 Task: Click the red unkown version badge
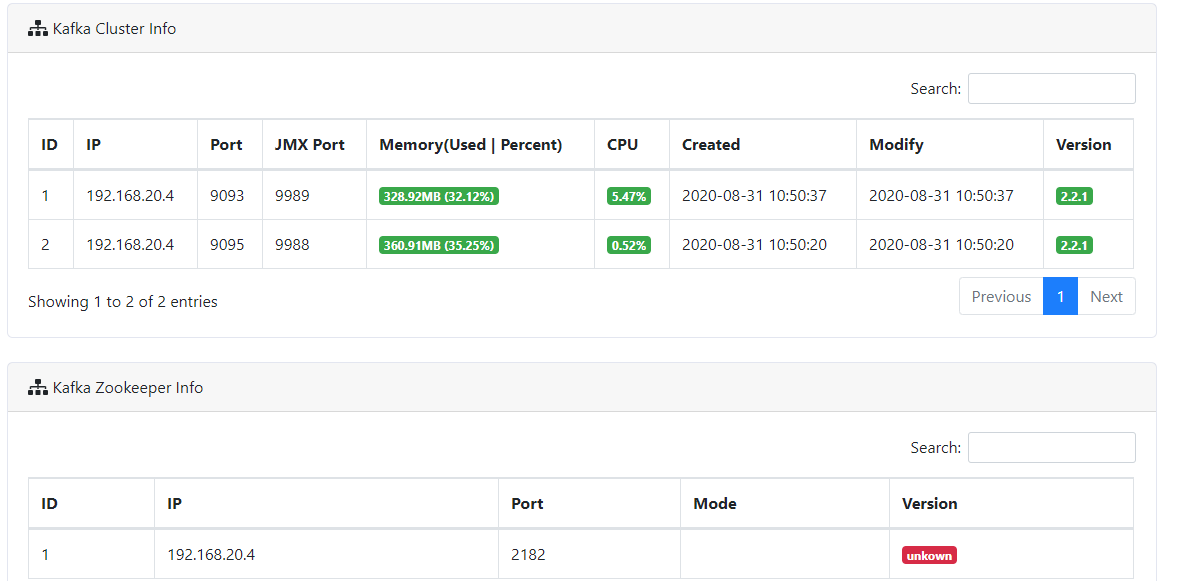[x=929, y=555]
